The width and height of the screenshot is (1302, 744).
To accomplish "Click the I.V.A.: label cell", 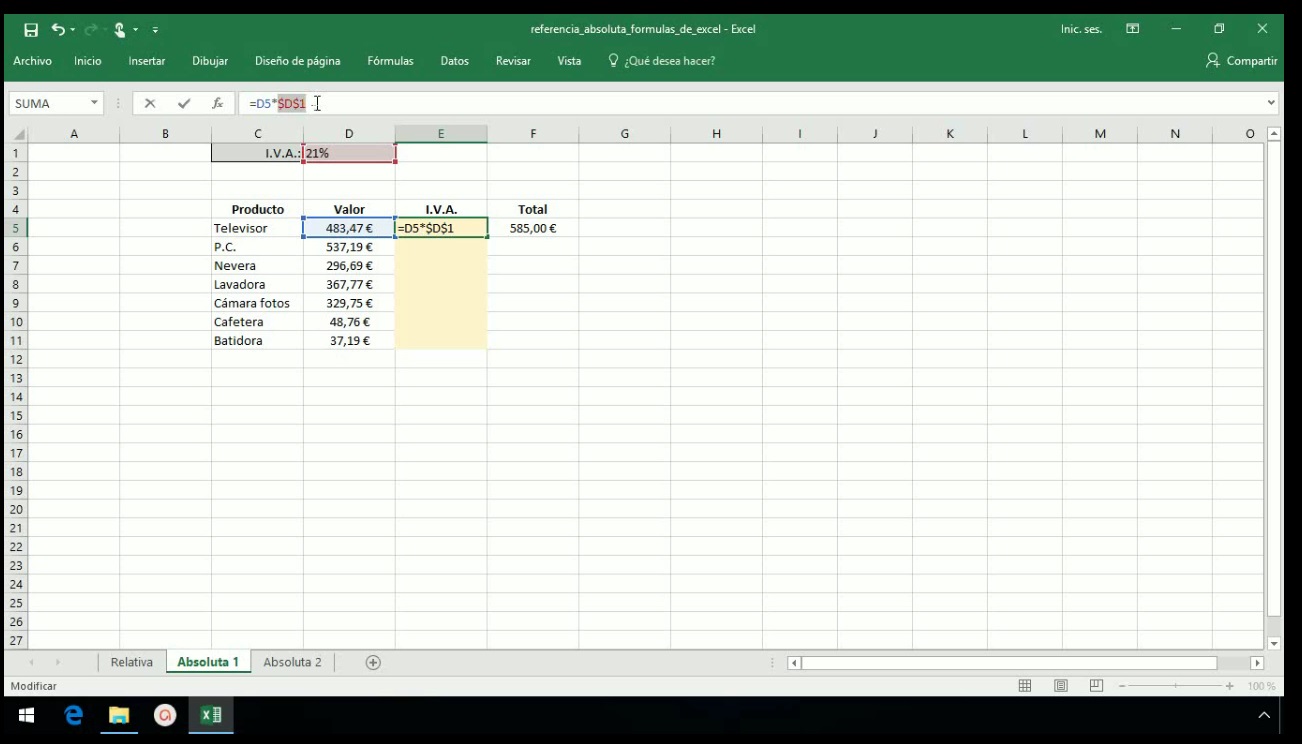I will (257, 153).
